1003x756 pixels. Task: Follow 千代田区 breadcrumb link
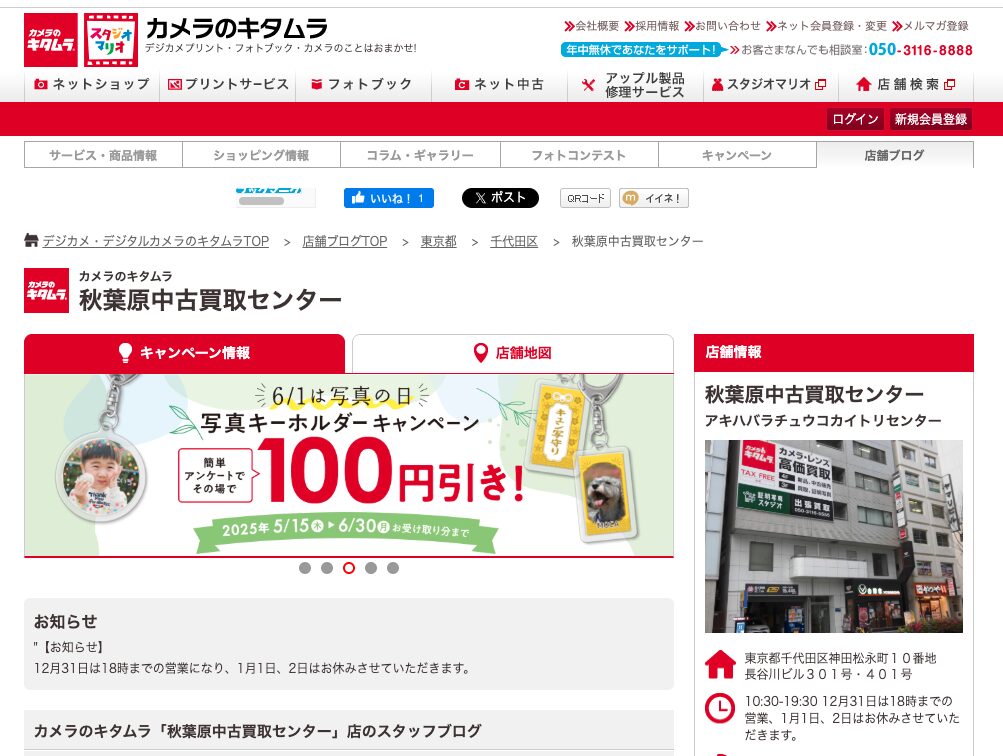click(x=514, y=241)
